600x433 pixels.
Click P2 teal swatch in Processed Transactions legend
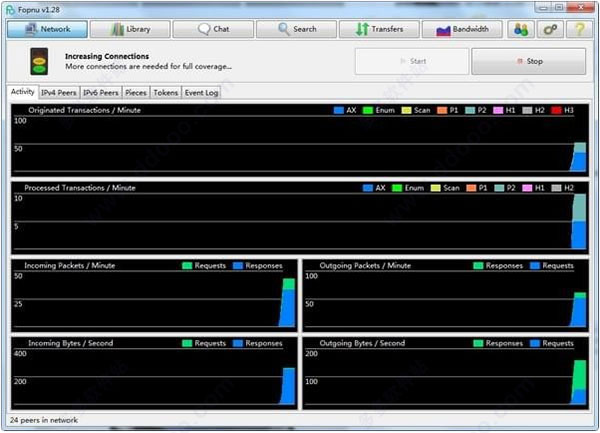499,188
